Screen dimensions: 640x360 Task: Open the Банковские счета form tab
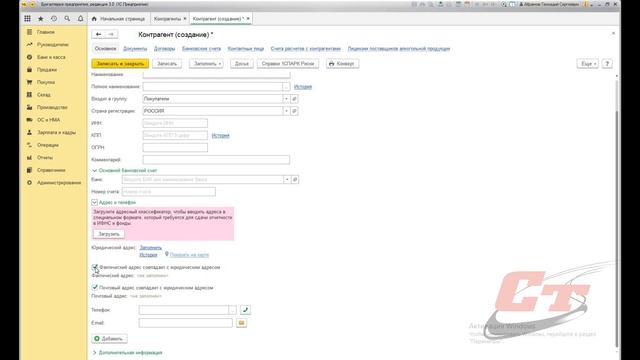tap(202, 49)
